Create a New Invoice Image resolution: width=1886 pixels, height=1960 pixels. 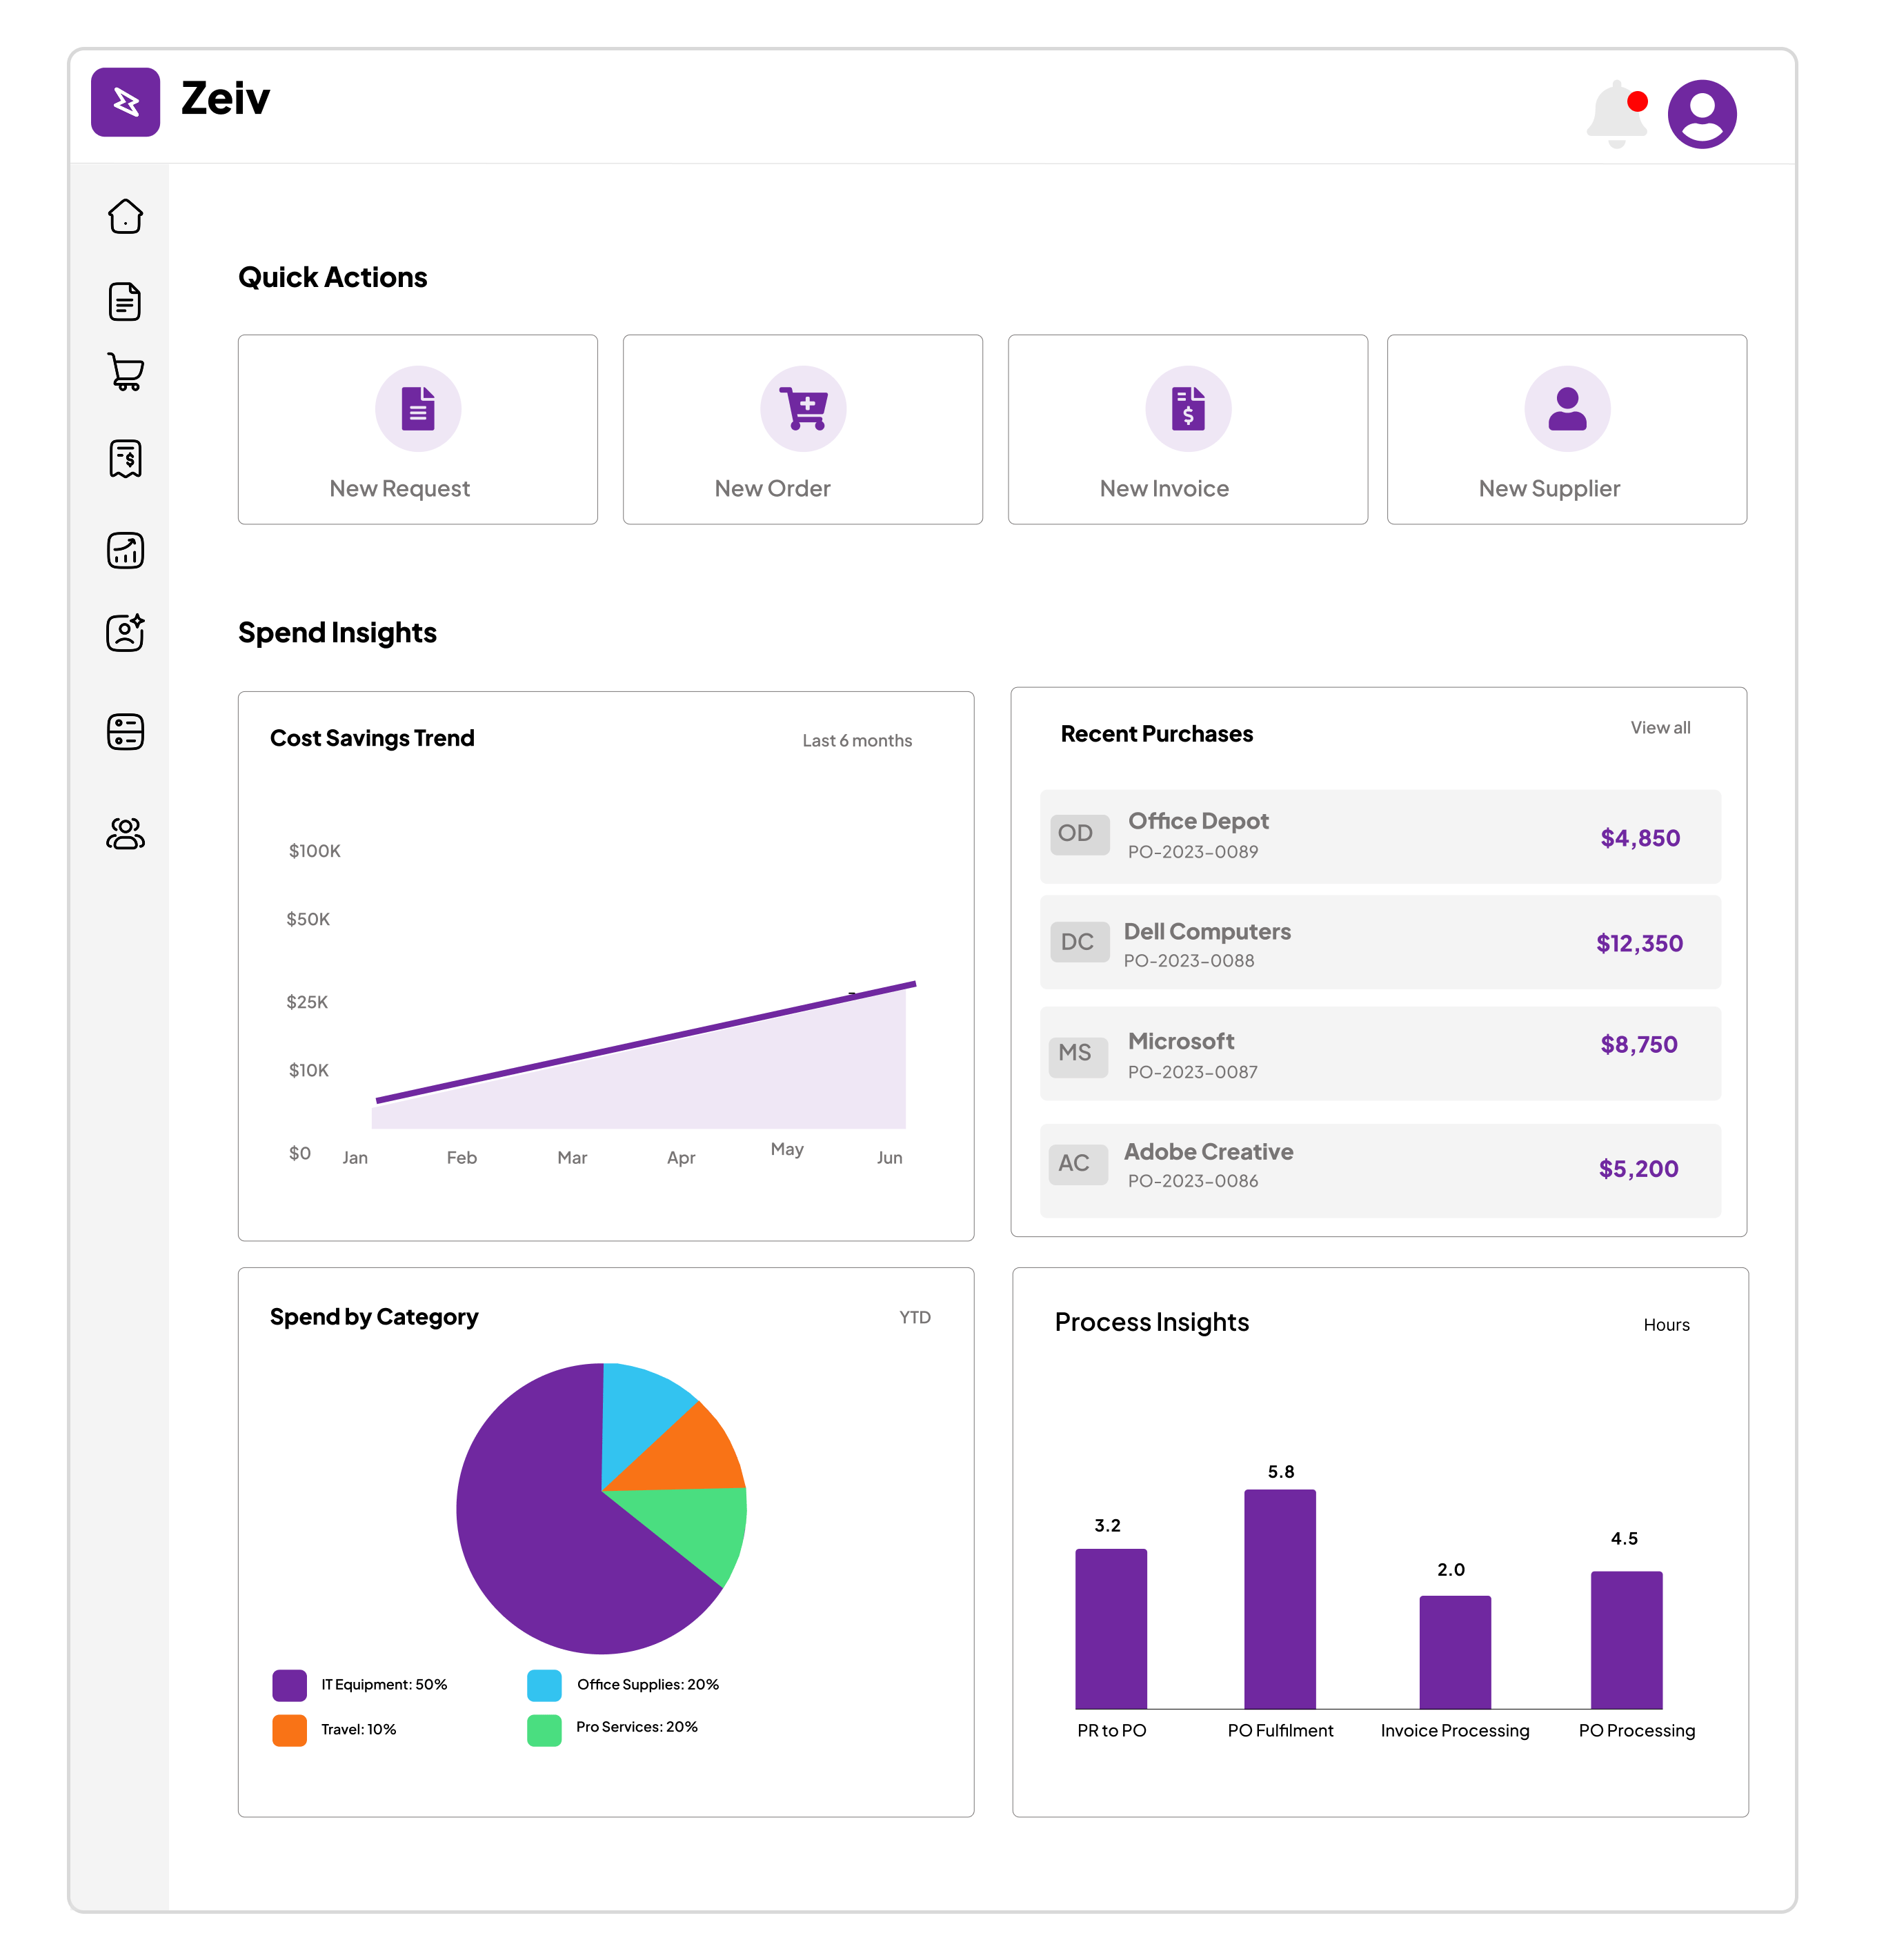tap(1187, 429)
